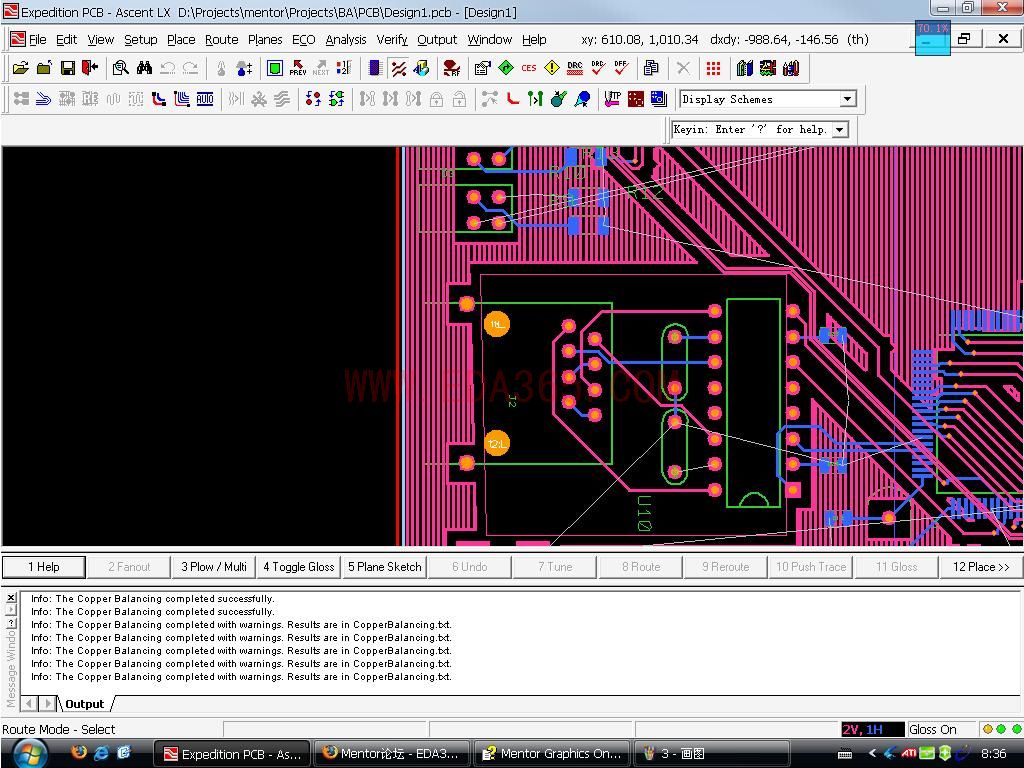Open the Keyin command dropdown arrow
The width and height of the screenshot is (1024, 768).
[840, 129]
